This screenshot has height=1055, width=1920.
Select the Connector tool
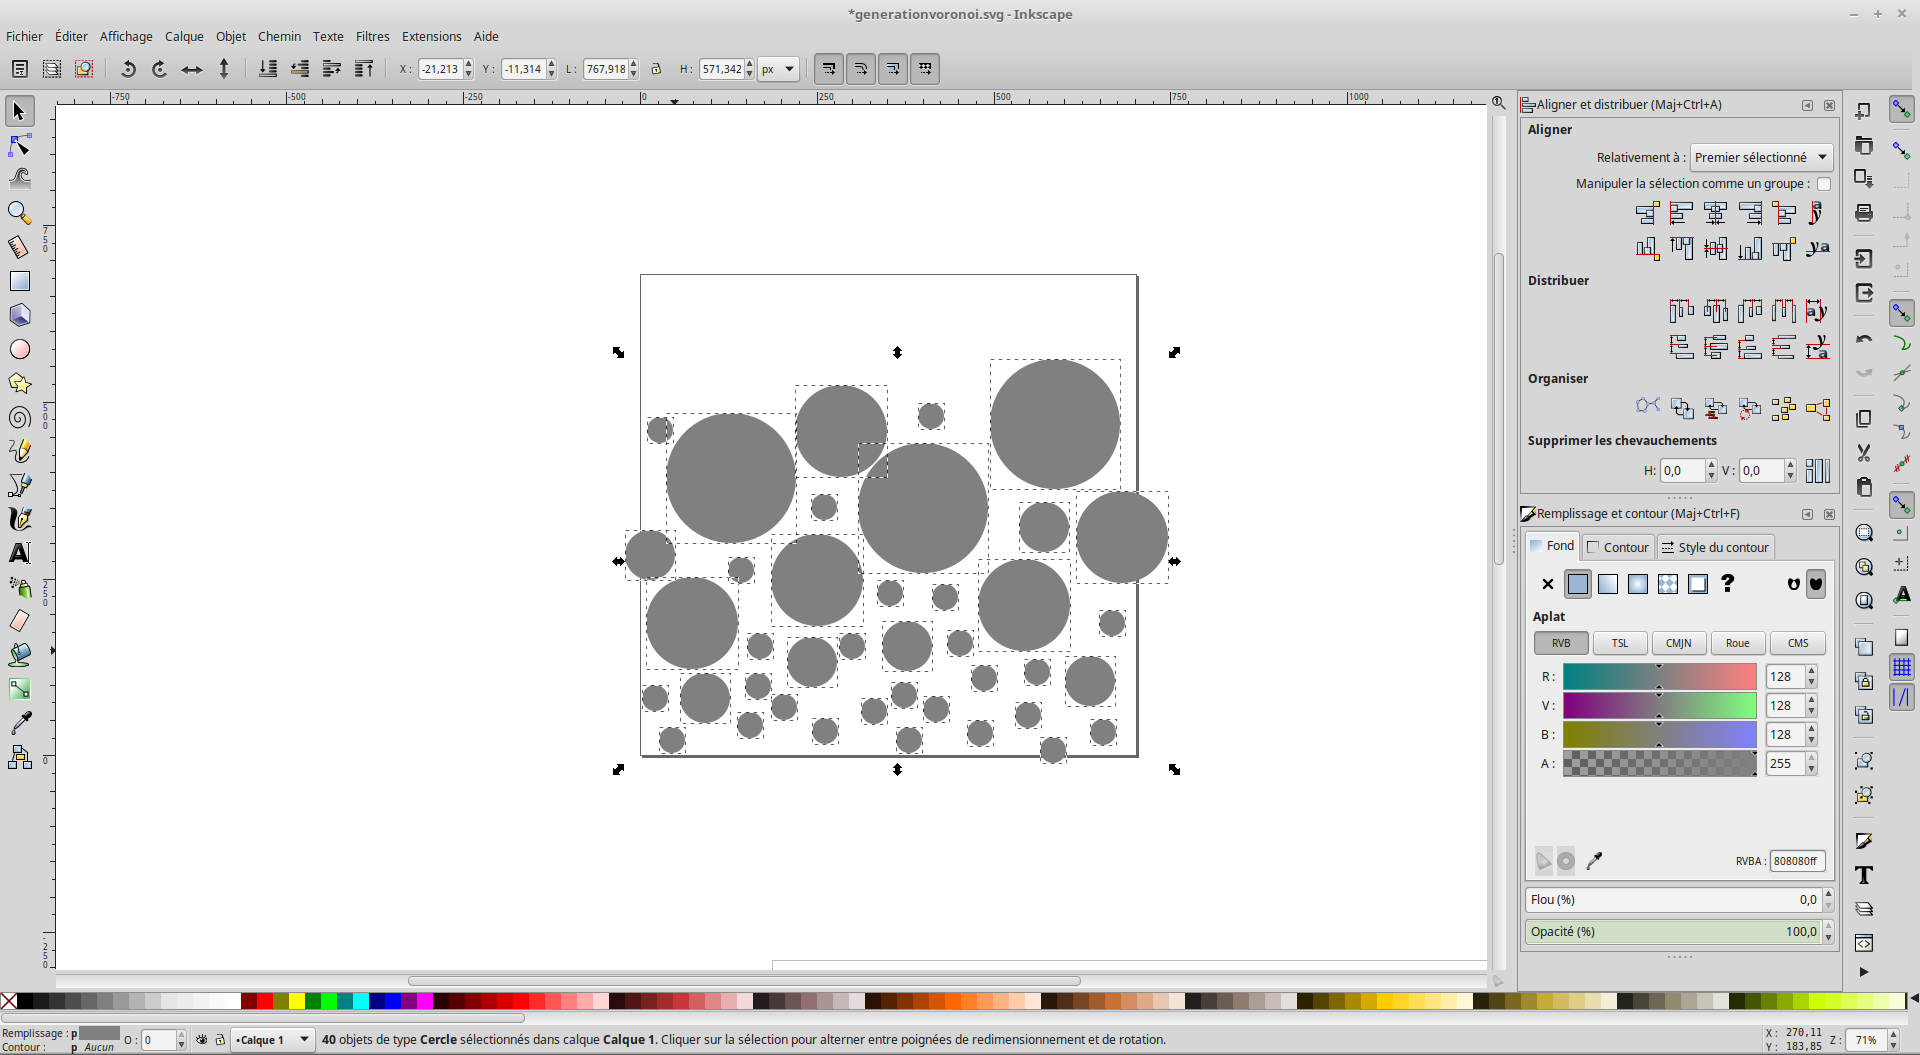coord(19,757)
